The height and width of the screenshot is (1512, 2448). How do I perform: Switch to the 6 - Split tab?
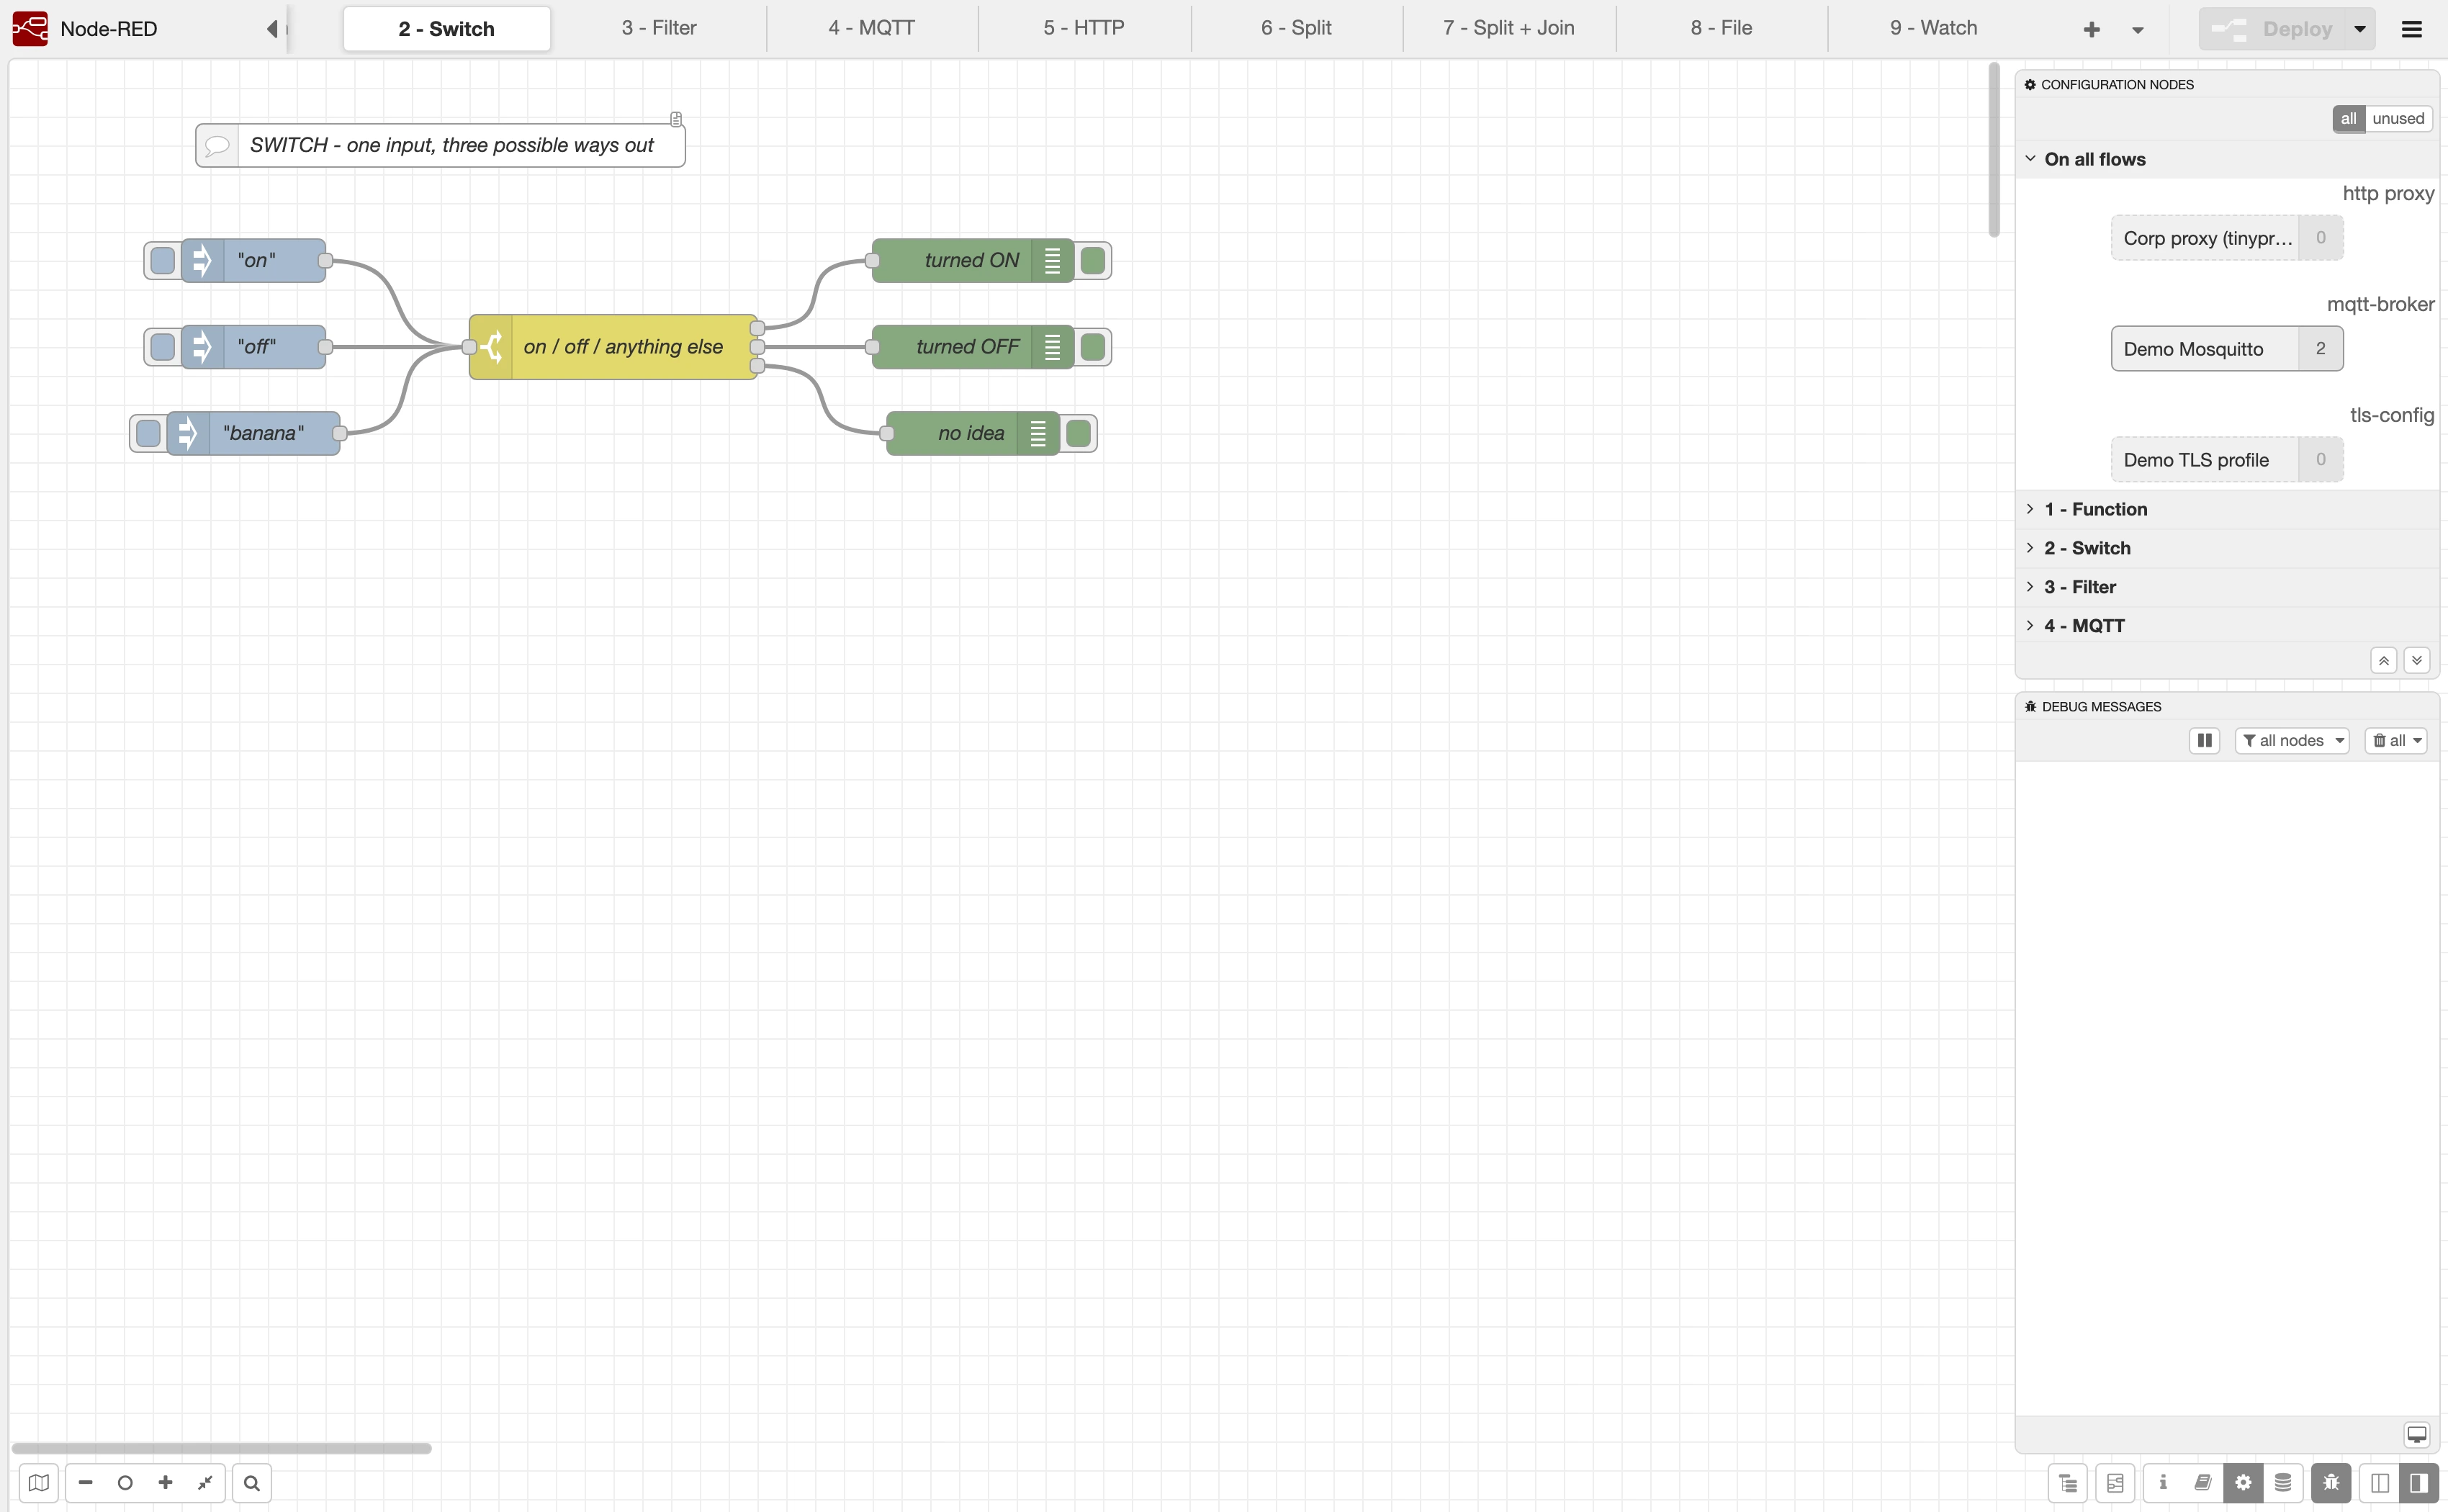pyautogui.click(x=1296, y=28)
